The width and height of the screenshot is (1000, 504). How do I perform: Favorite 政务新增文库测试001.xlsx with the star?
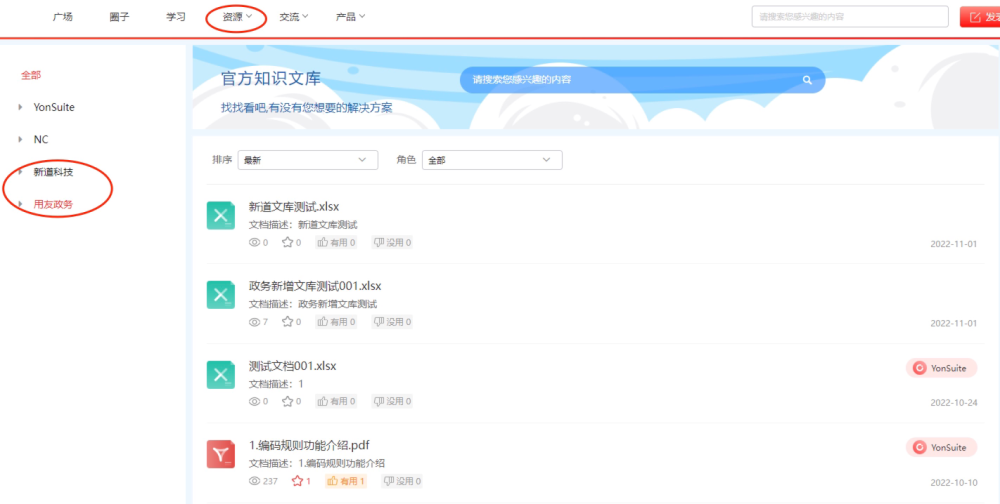288,322
